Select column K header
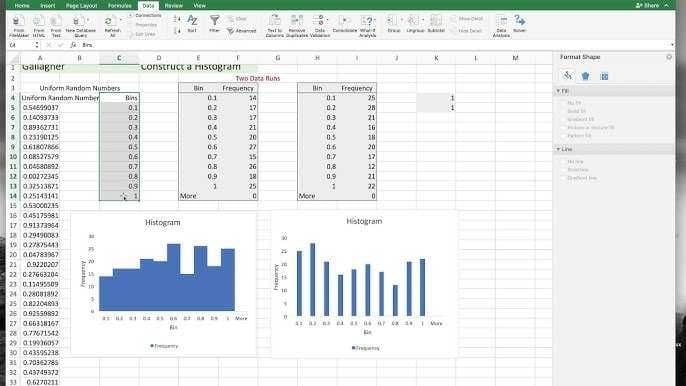 (x=436, y=58)
